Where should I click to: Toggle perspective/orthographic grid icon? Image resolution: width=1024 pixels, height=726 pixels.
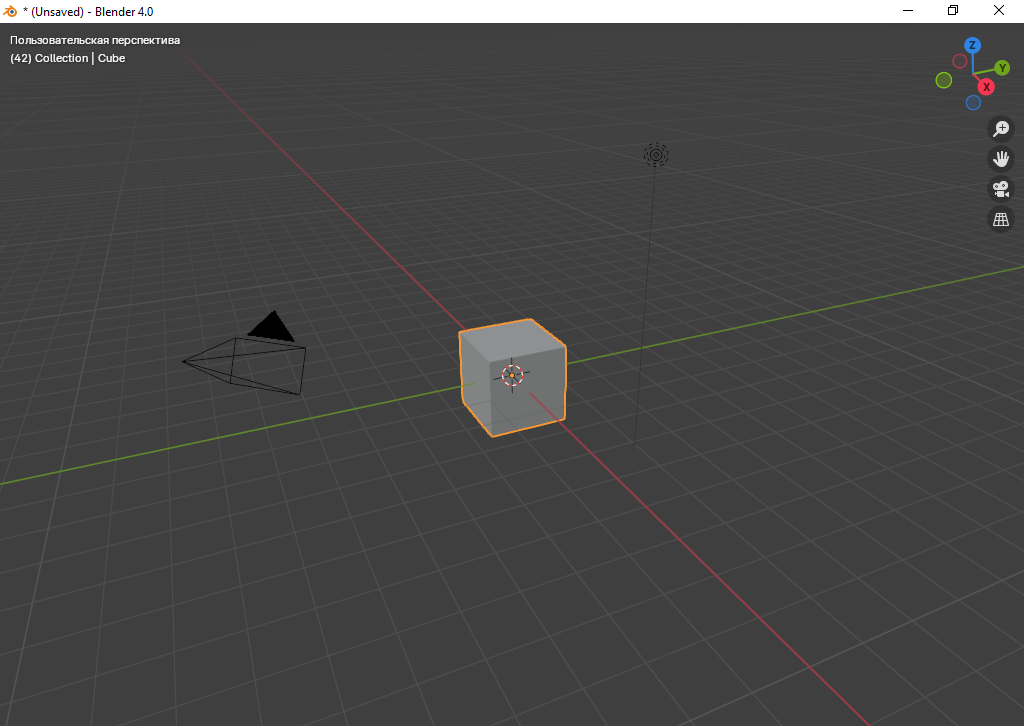click(1000, 219)
